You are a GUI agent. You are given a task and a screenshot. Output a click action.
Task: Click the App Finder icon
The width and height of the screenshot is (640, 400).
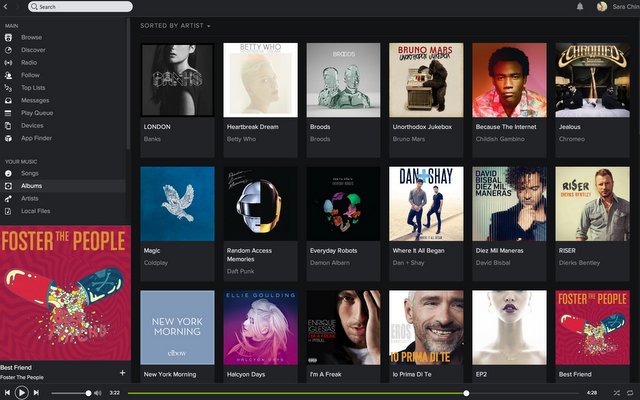point(8,138)
